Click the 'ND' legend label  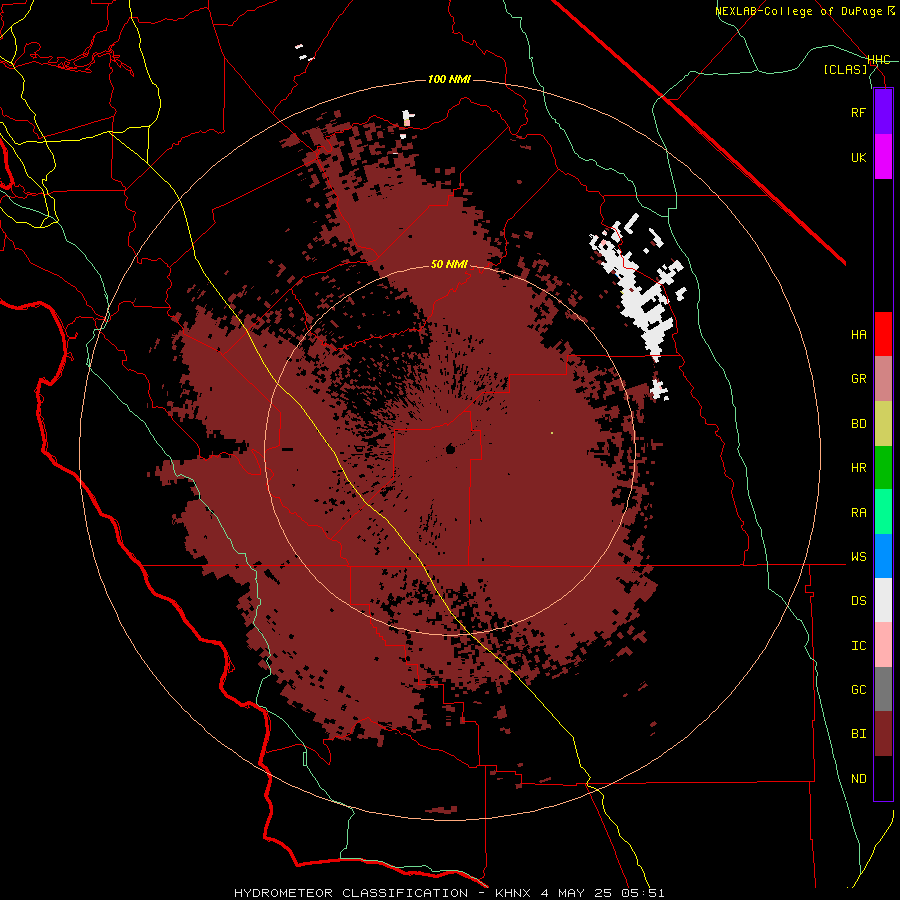click(x=859, y=779)
